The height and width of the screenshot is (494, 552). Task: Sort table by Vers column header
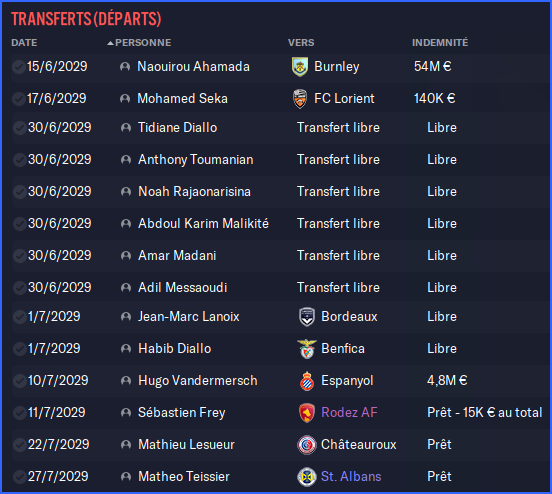[x=301, y=43]
